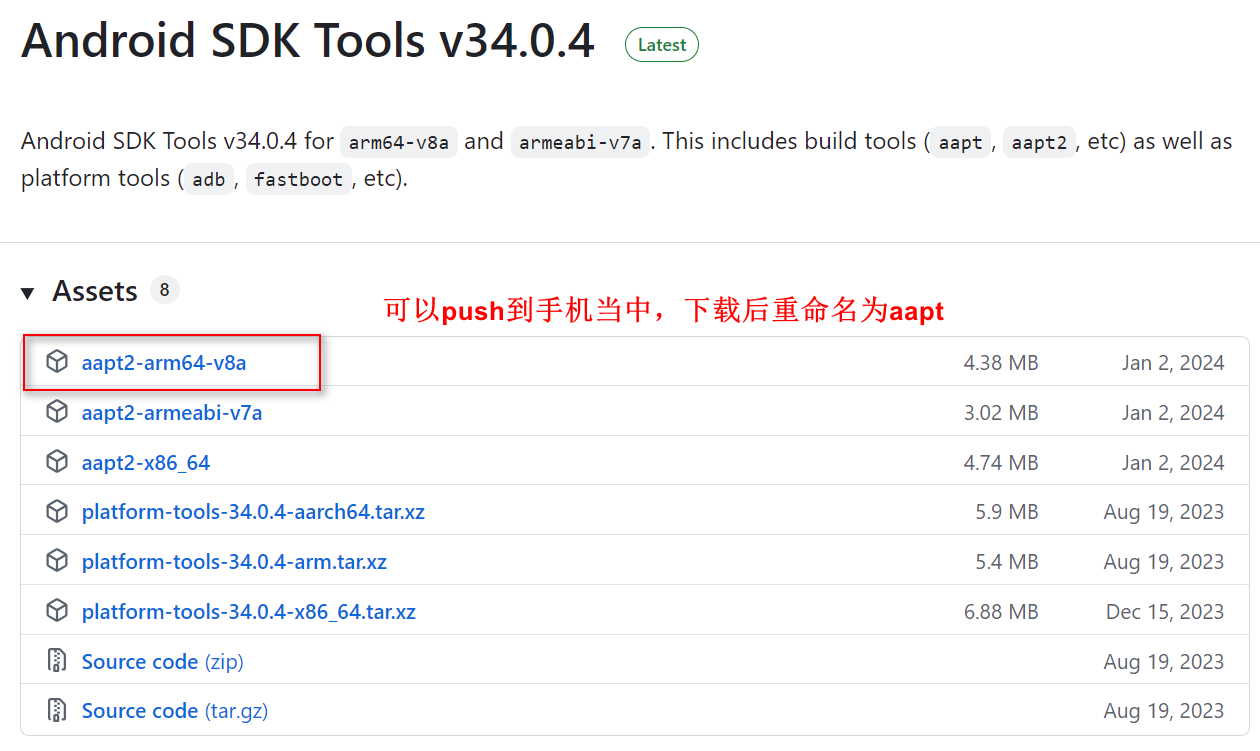The width and height of the screenshot is (1260, 751).
Task: Download aapt2-armeabi-v7a asset
Action: tap(172, 412)
